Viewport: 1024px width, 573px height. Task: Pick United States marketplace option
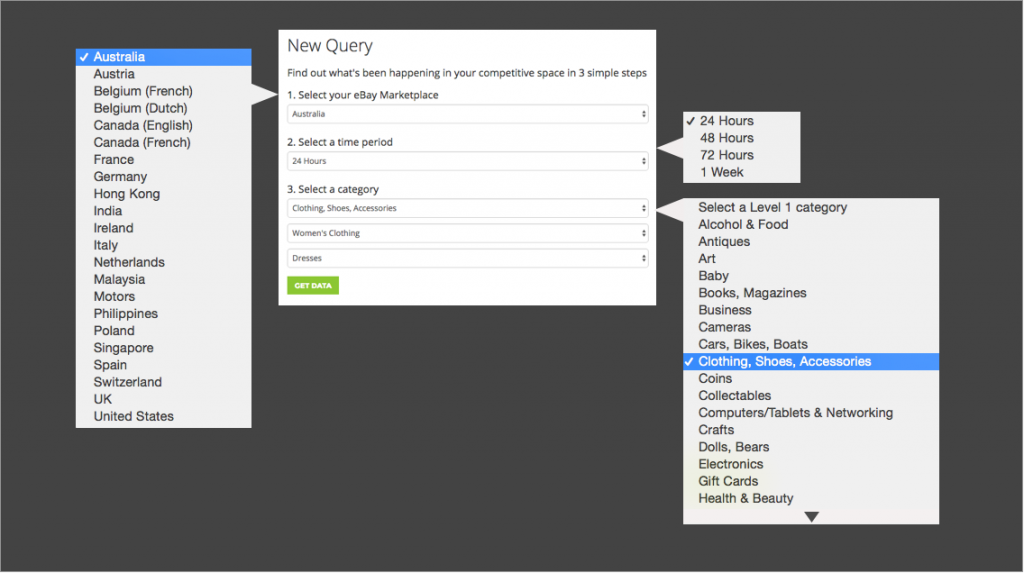coord(163,416)
